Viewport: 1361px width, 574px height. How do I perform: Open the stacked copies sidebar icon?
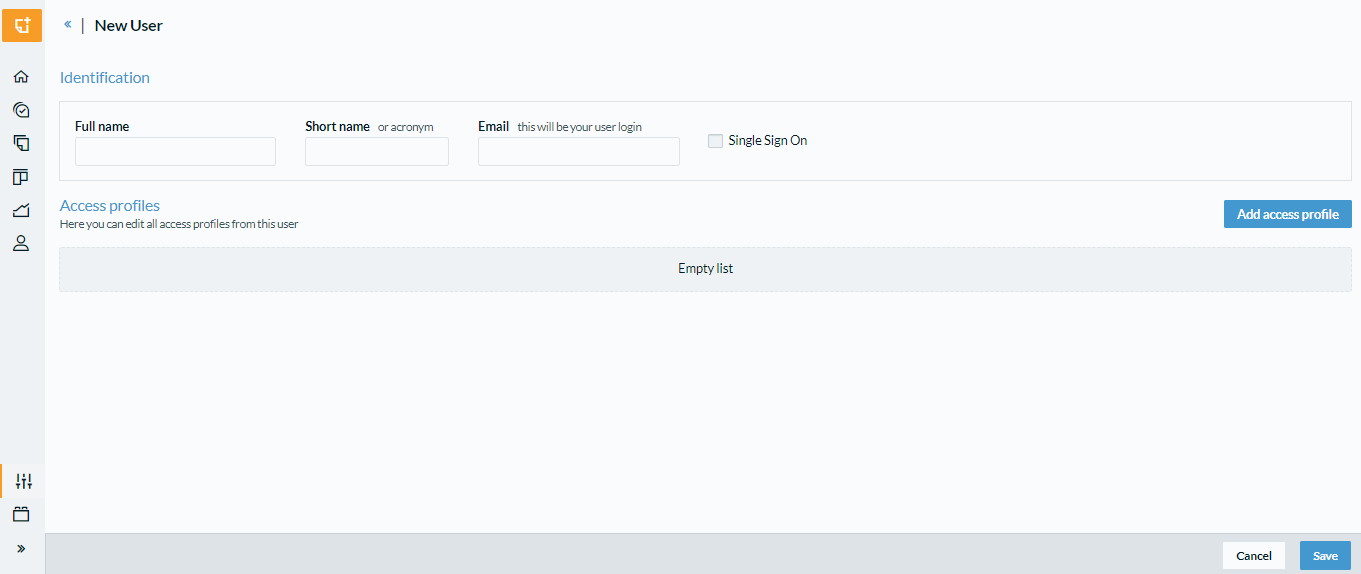tap(21, 143)
